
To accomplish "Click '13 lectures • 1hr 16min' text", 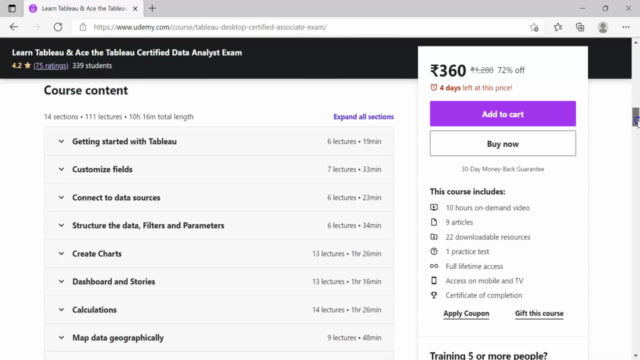I will coord(347,282).
